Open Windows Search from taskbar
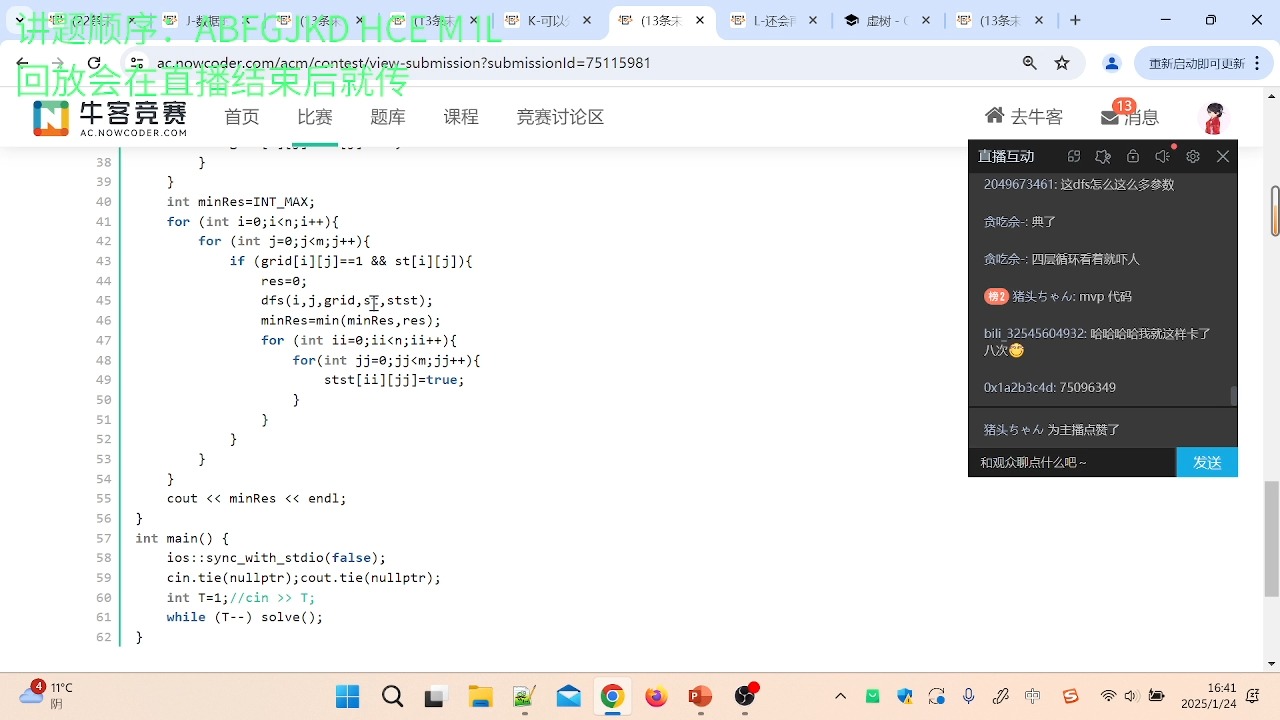Image resolution: width=1280 pixels, height=720 pixels. [x=392, y=697]
